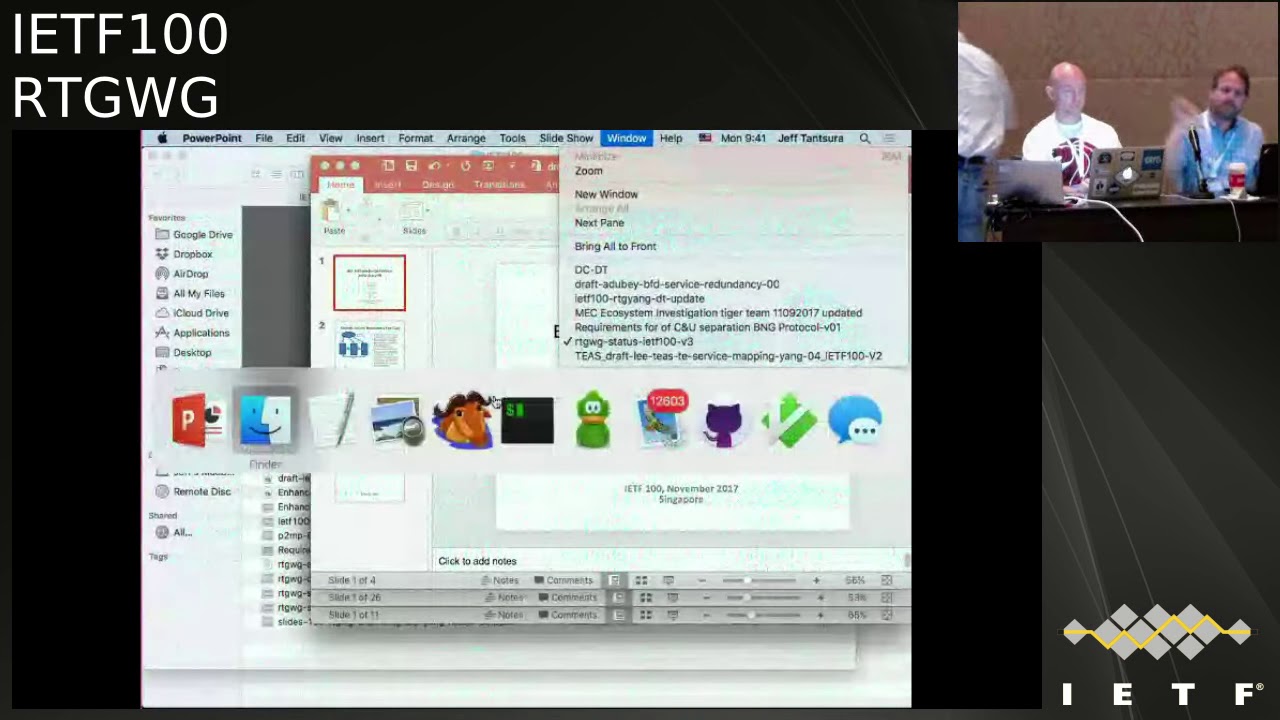This screenshot has width=1280, height=720.
Task: Switch to Slide Sorter view in Slide 1 of 4 bar
Action: (x=641, y=580)
